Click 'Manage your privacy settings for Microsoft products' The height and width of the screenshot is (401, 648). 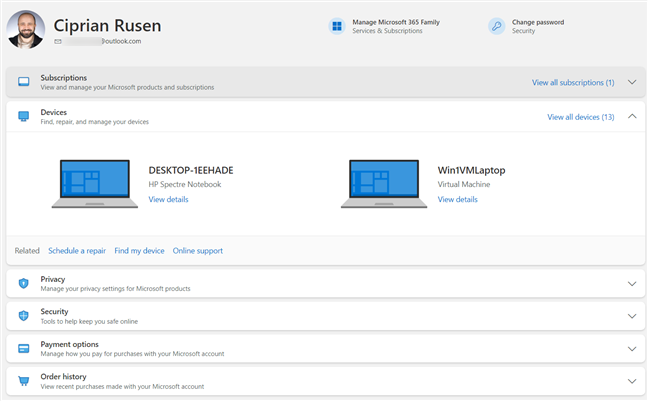click(115, 289)
